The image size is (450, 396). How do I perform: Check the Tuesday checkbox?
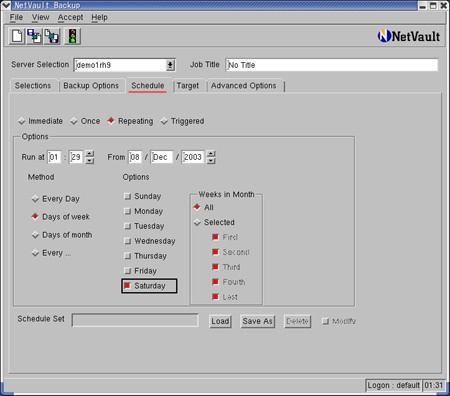128,226
